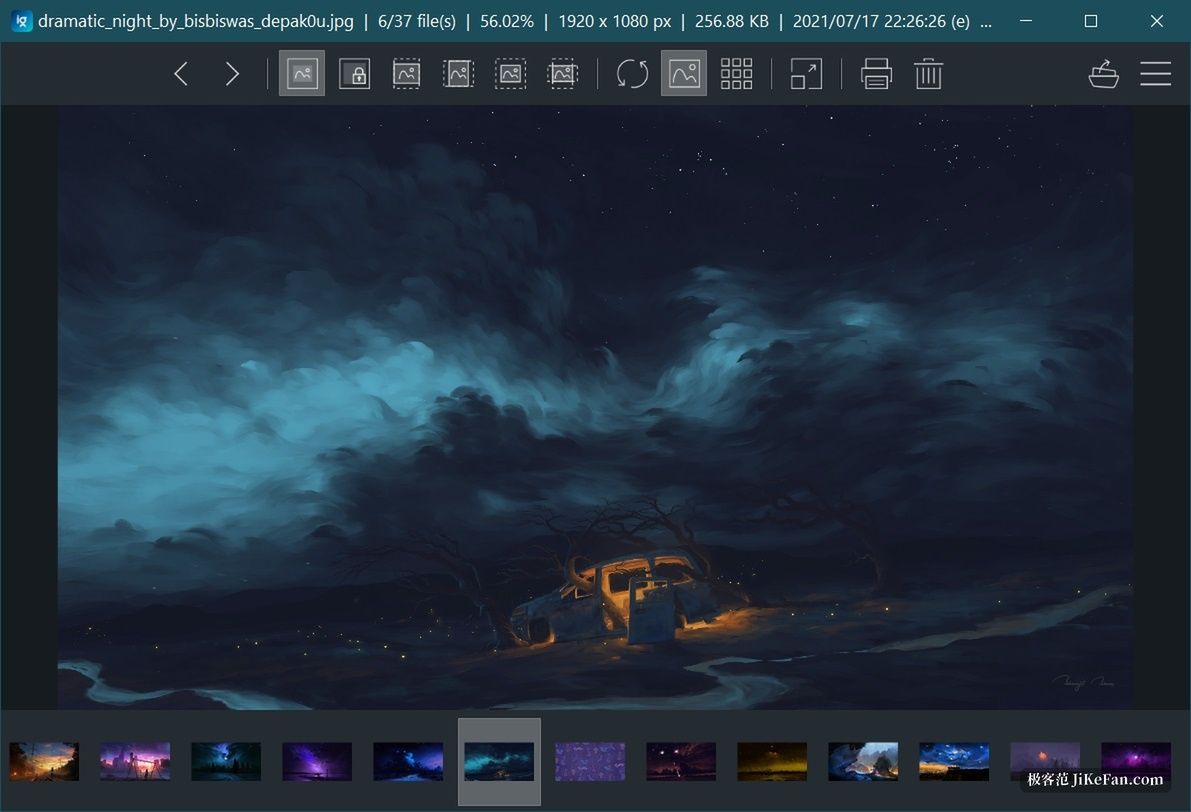This screenshot has width=1191, height=812.
Task: Select the Auto zoom mode icon
Action: pos(302,74)
